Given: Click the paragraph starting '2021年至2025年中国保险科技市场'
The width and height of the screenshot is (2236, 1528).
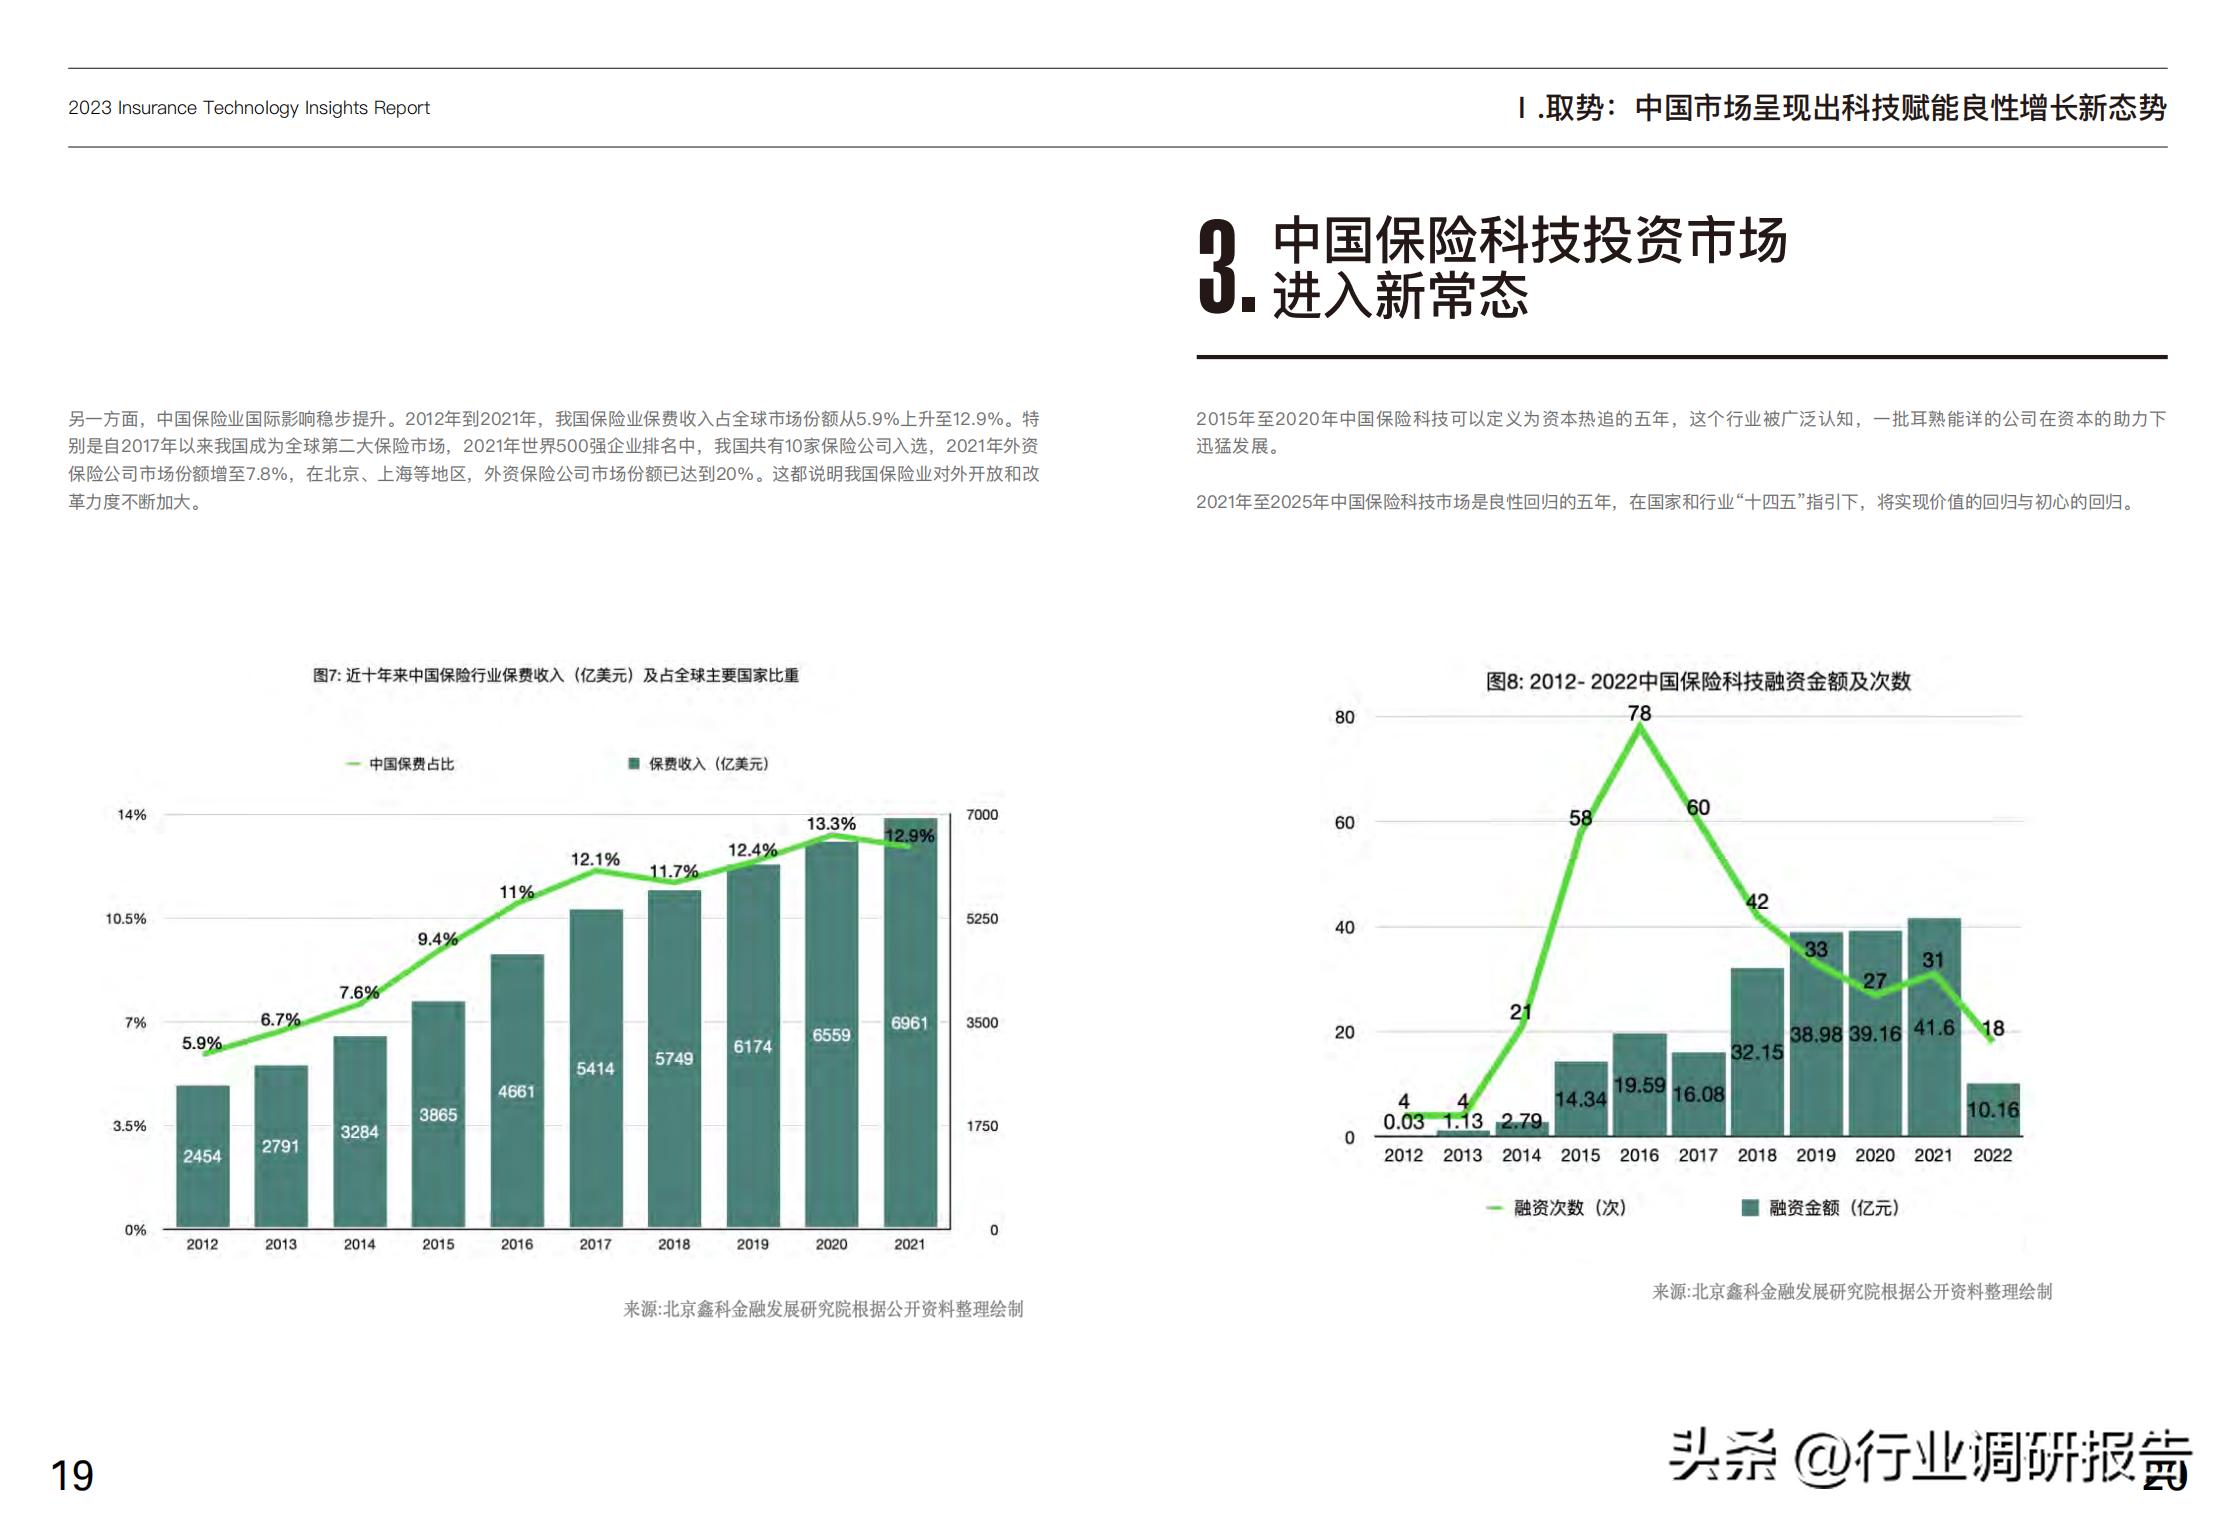Looking at the screenshot, I should click(x=1667, y=502).
